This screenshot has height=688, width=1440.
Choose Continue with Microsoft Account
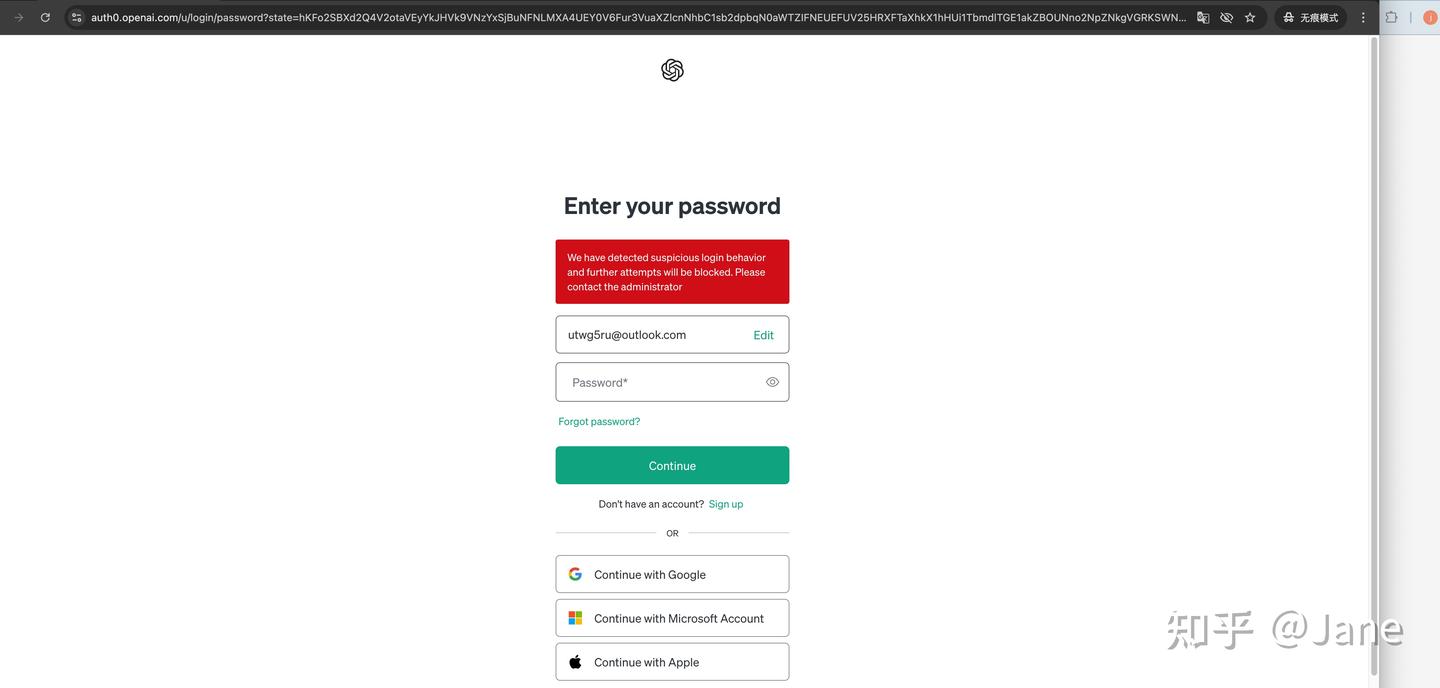coord(672,618)
